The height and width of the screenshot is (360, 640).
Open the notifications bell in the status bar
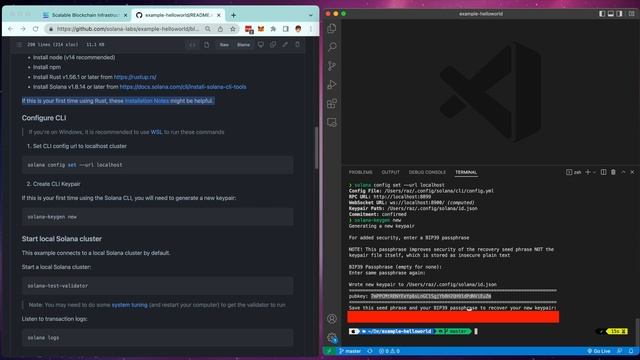(x=631, y=351)
